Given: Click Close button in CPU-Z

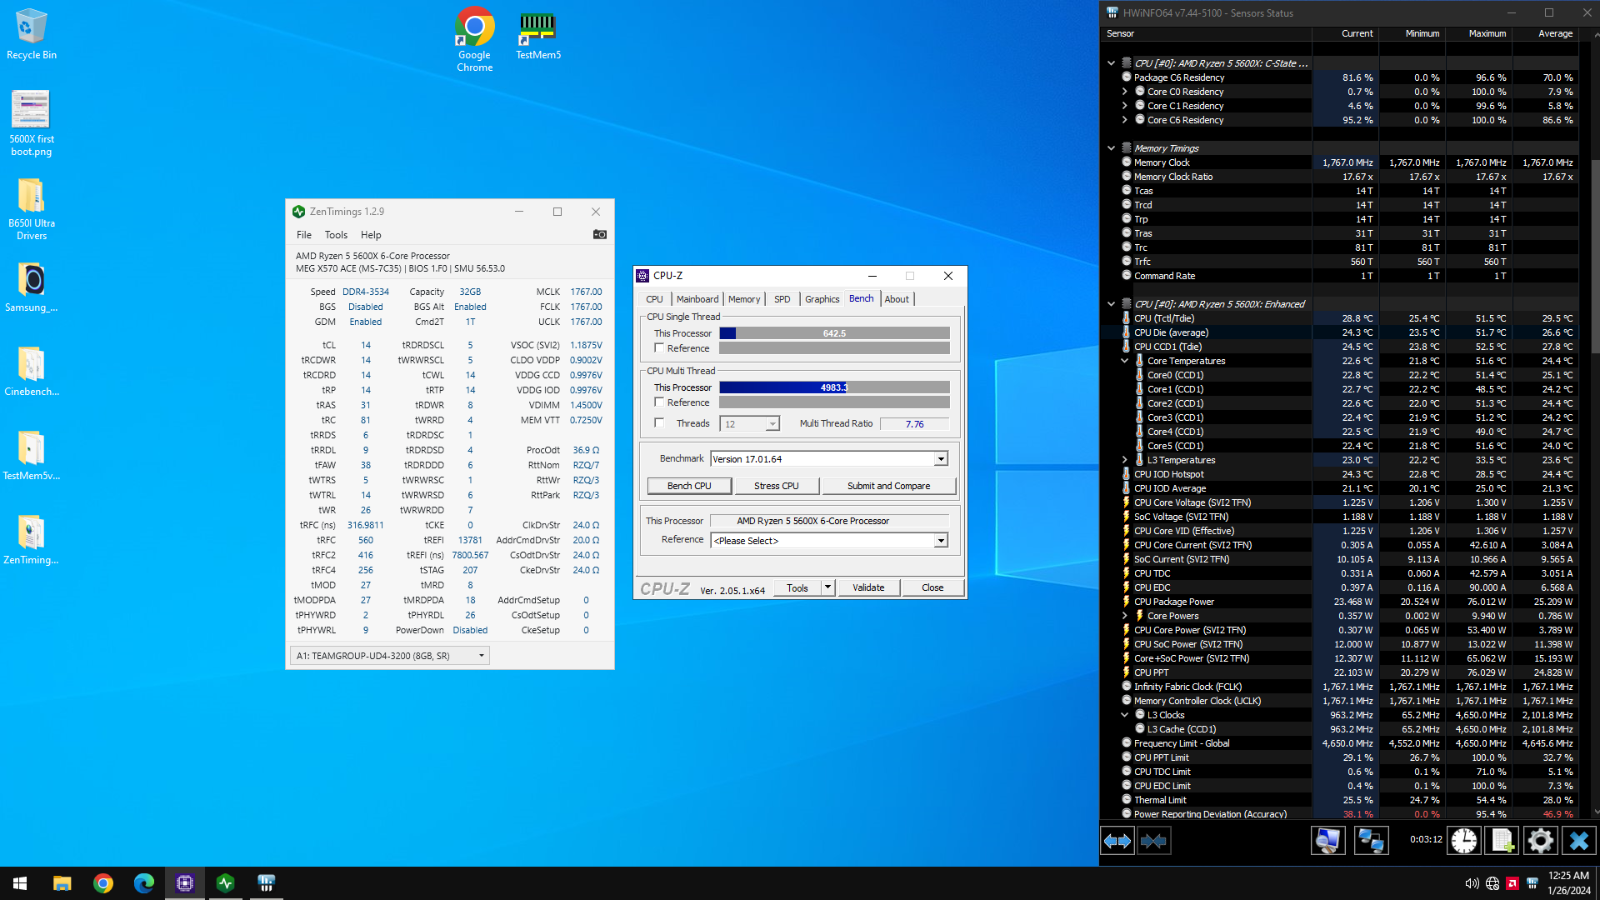Looking at the screenshot, I should coord(933,588).
